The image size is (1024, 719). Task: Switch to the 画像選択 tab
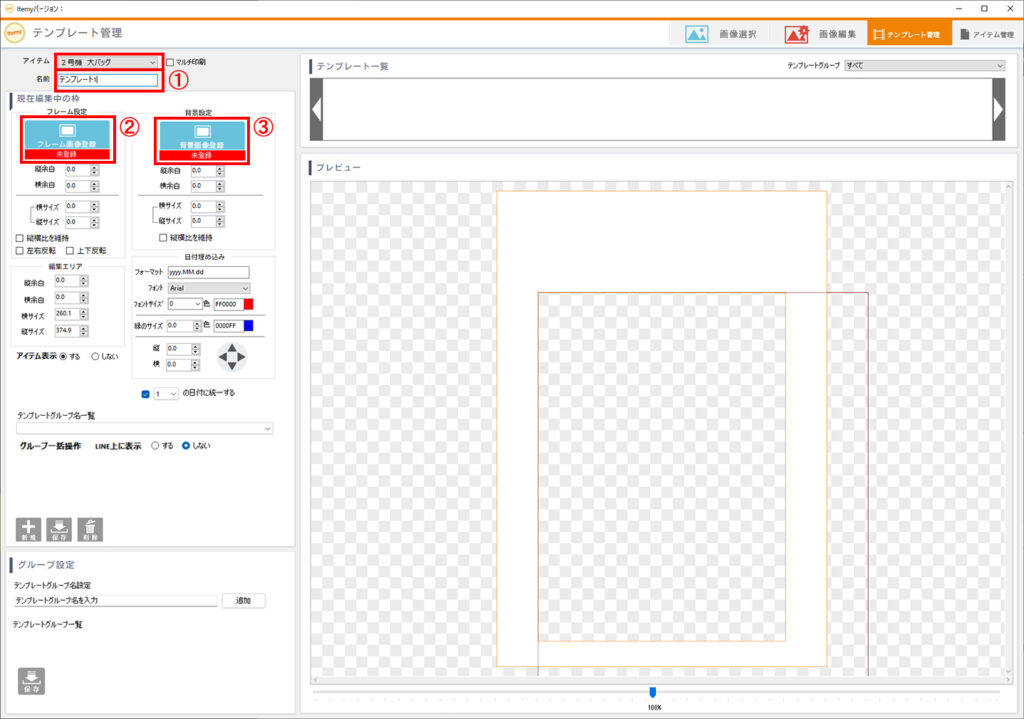(x=722, y=34)
